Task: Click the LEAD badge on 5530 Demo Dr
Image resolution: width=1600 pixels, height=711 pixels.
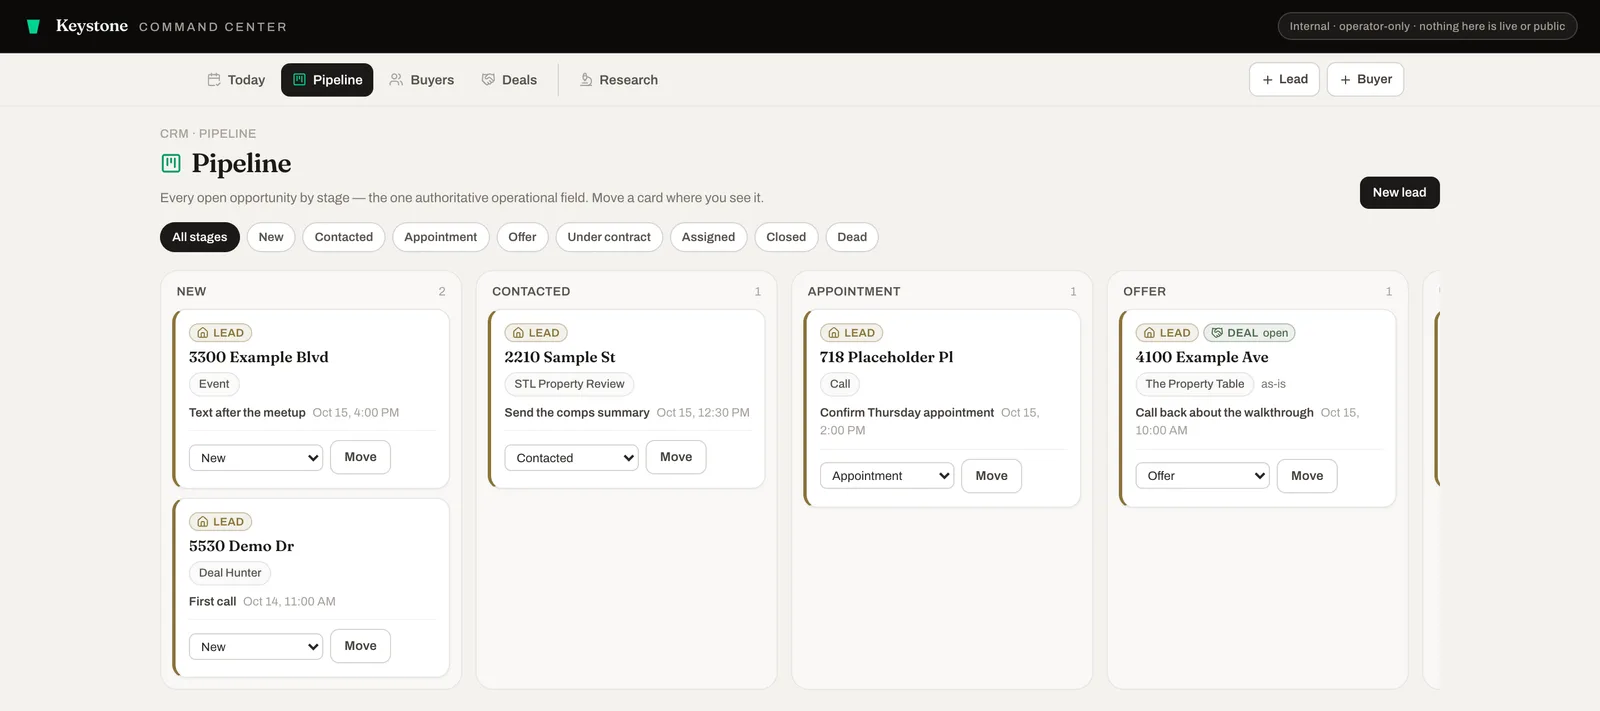Action: (x=220, y=522)
